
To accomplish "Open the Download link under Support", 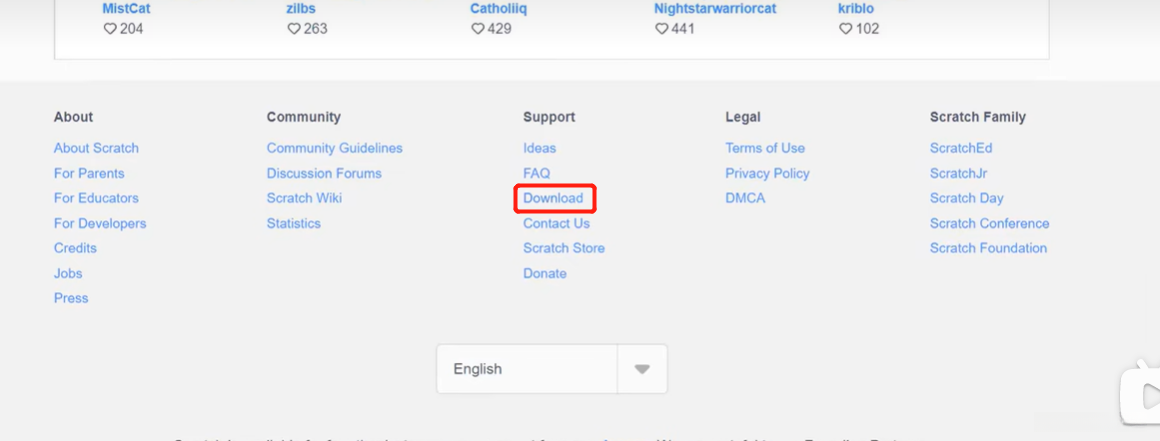I will click(x=553, y=198).
